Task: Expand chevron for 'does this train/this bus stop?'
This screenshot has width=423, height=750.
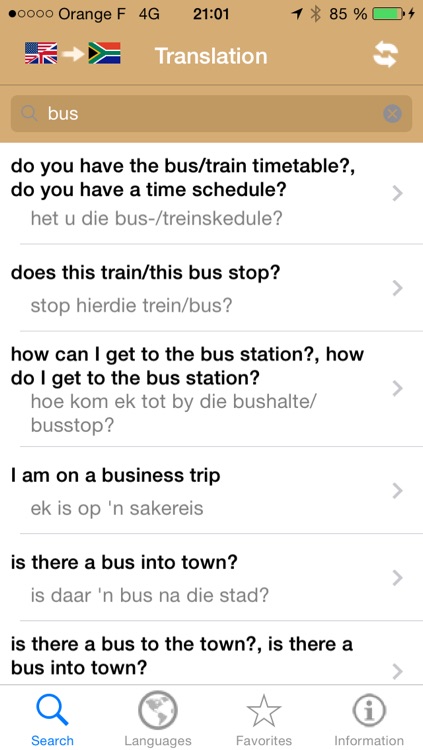Action: pyautogui.click(x=397, y=288)
